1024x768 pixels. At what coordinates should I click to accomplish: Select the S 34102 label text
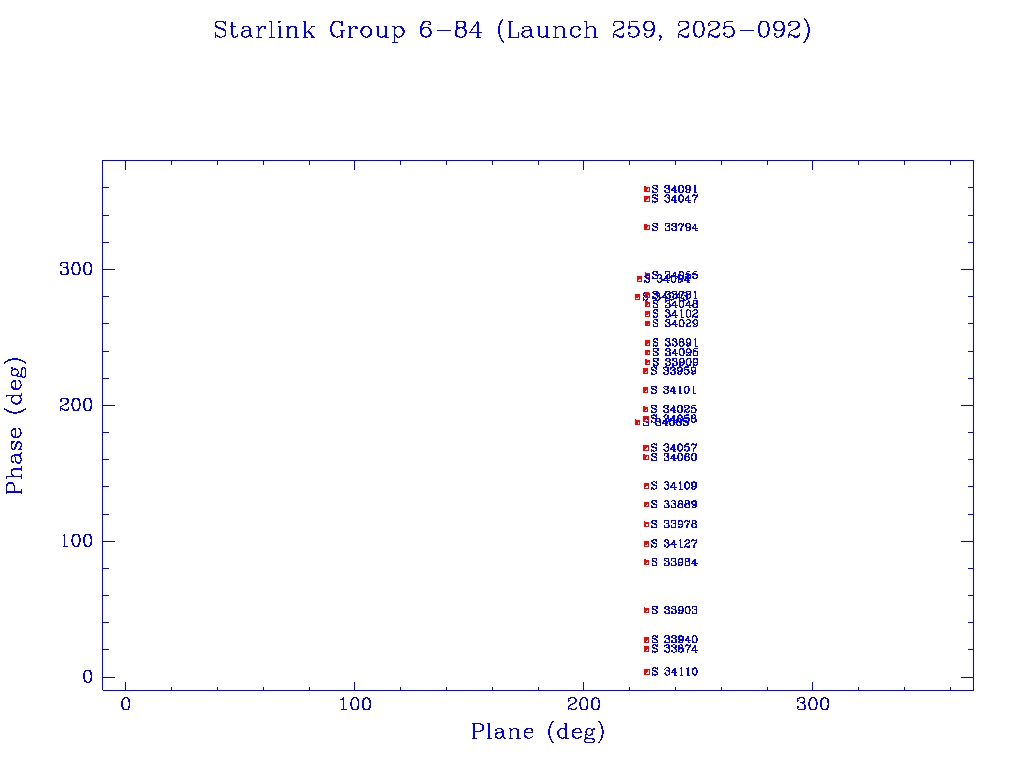point(676,314)
